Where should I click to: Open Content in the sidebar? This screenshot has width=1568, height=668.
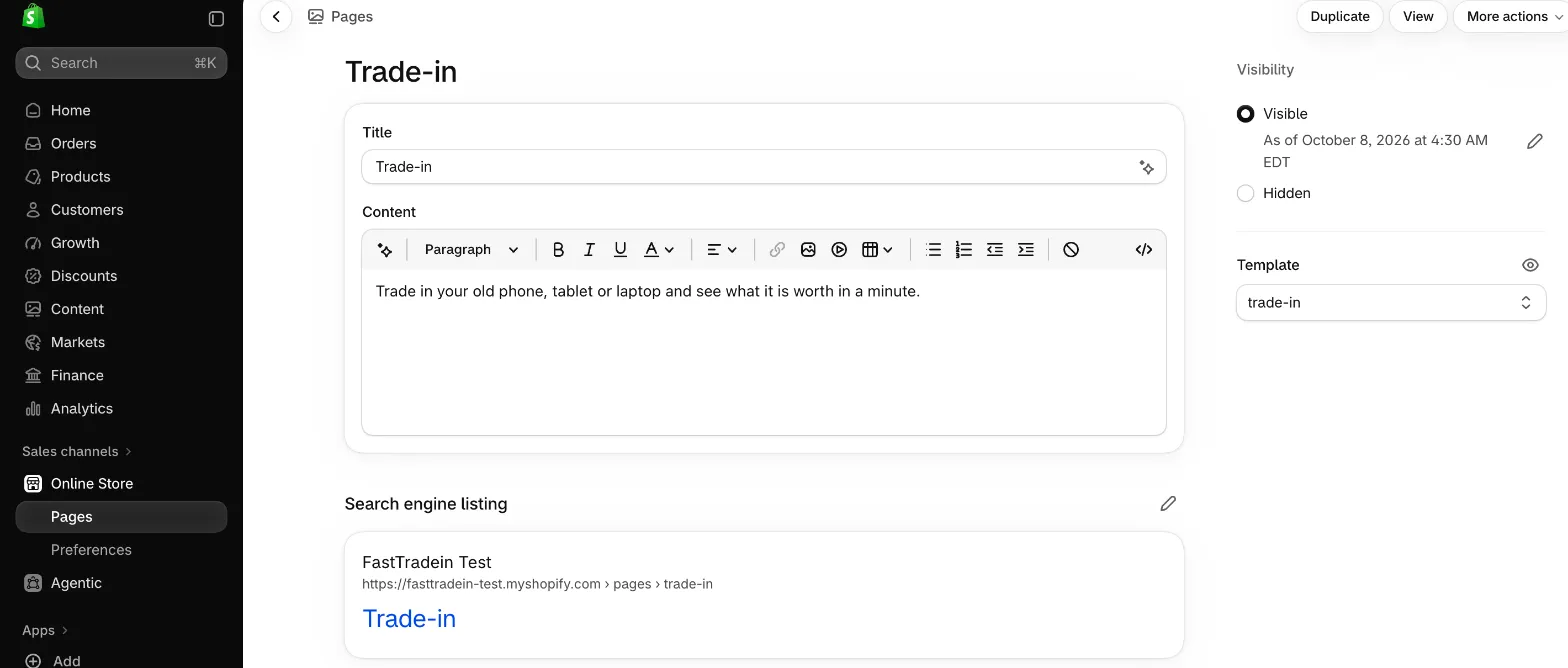pyautogui.click(x=121, y=309)
